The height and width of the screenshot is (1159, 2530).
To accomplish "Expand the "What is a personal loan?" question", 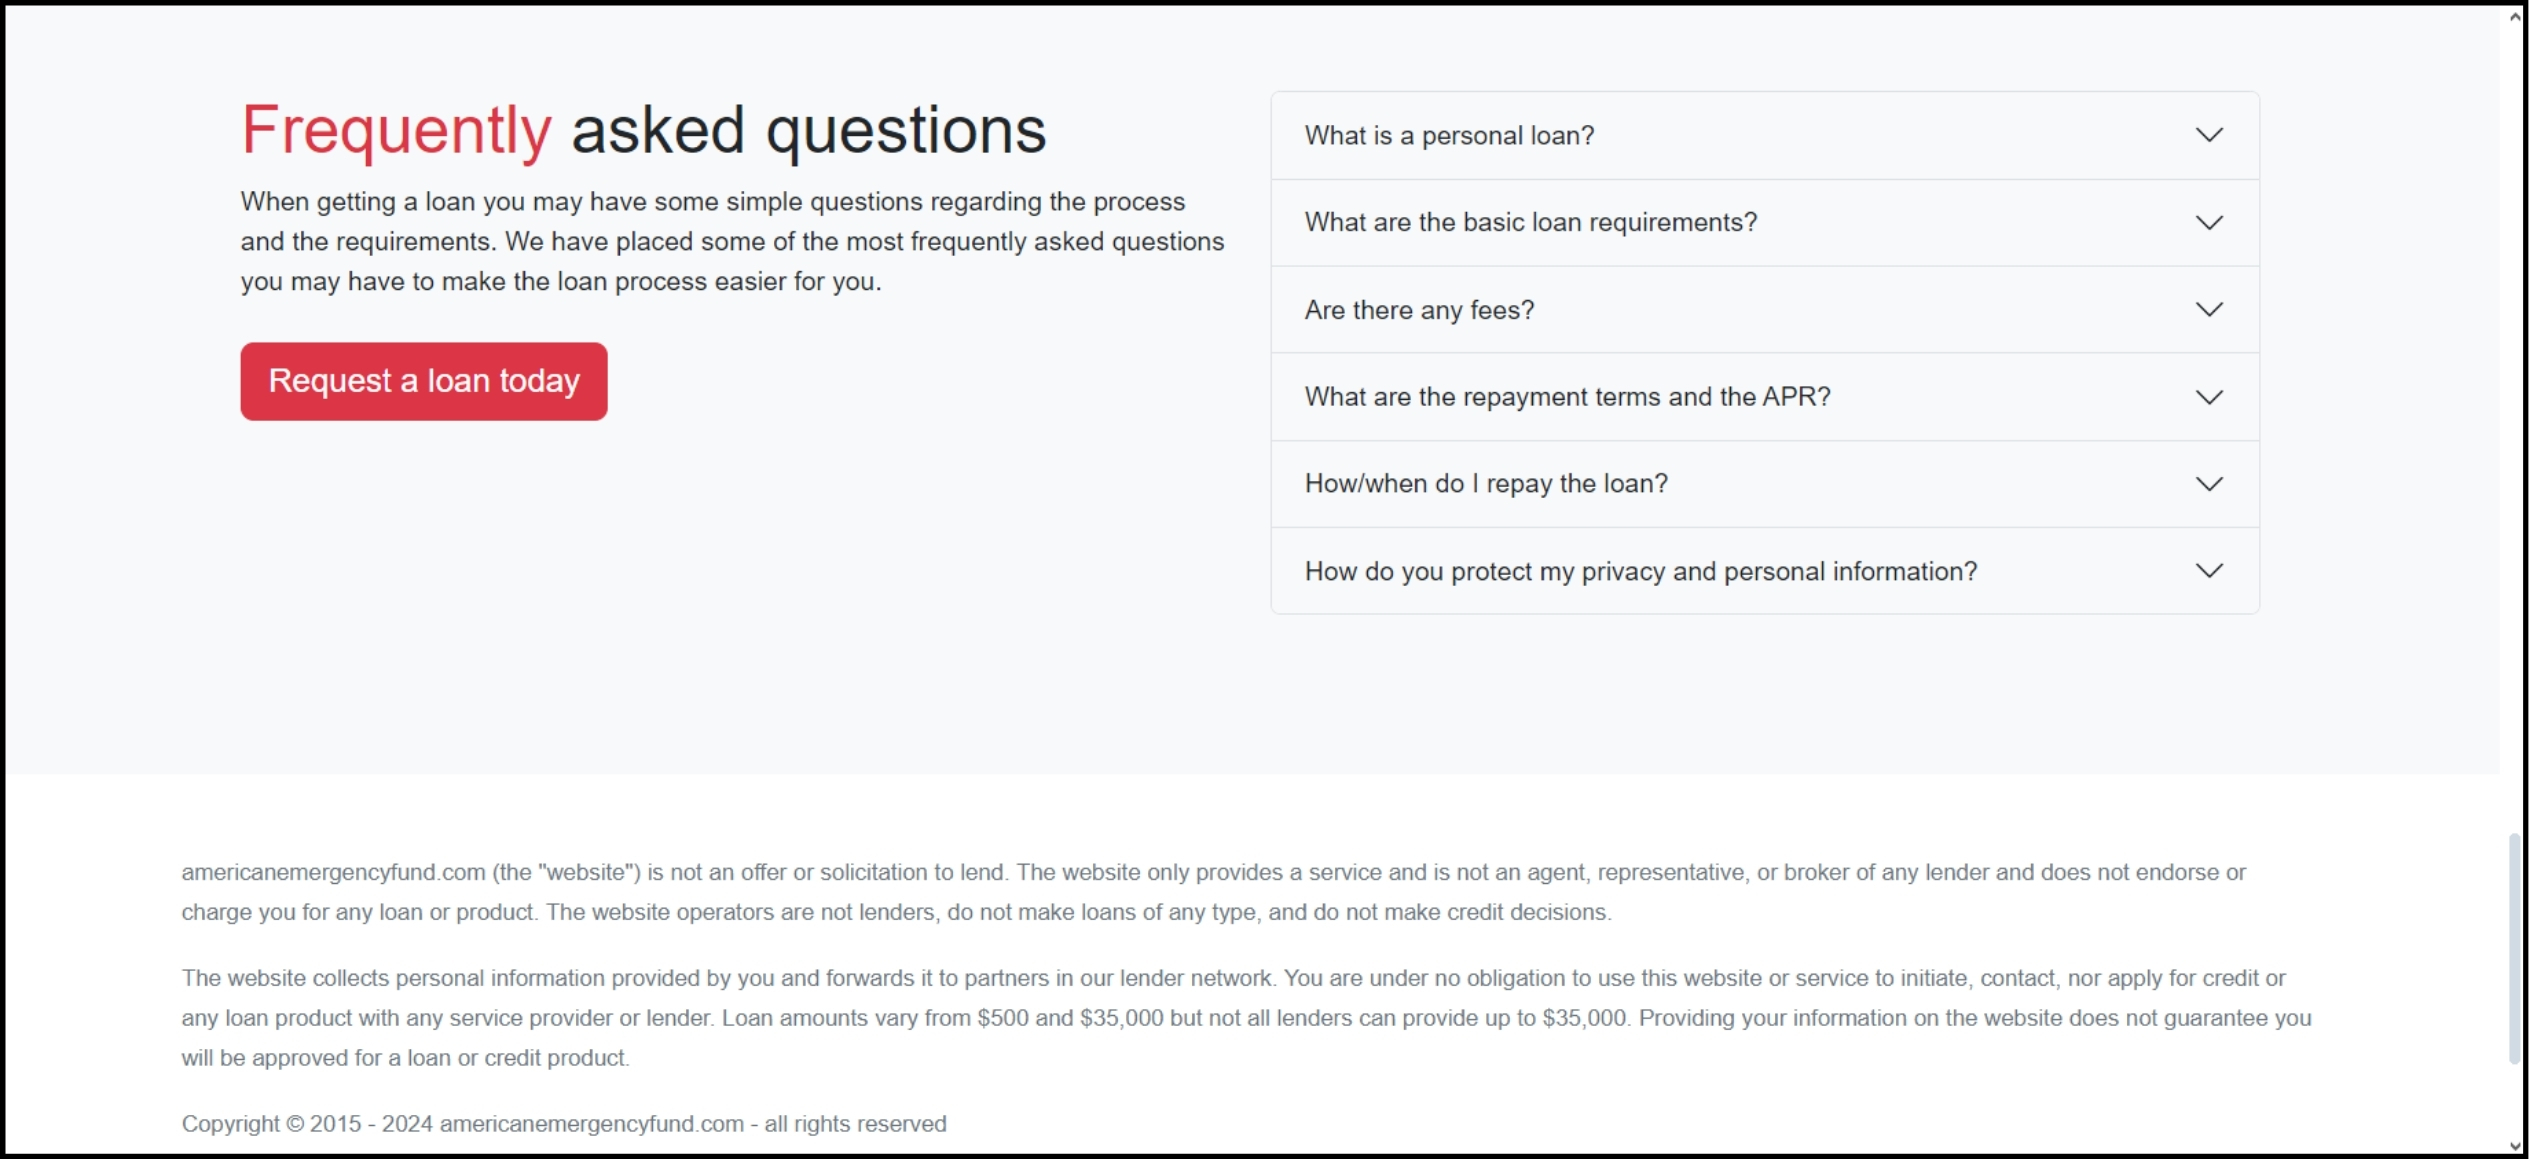I will click(x=1449, y=135).
